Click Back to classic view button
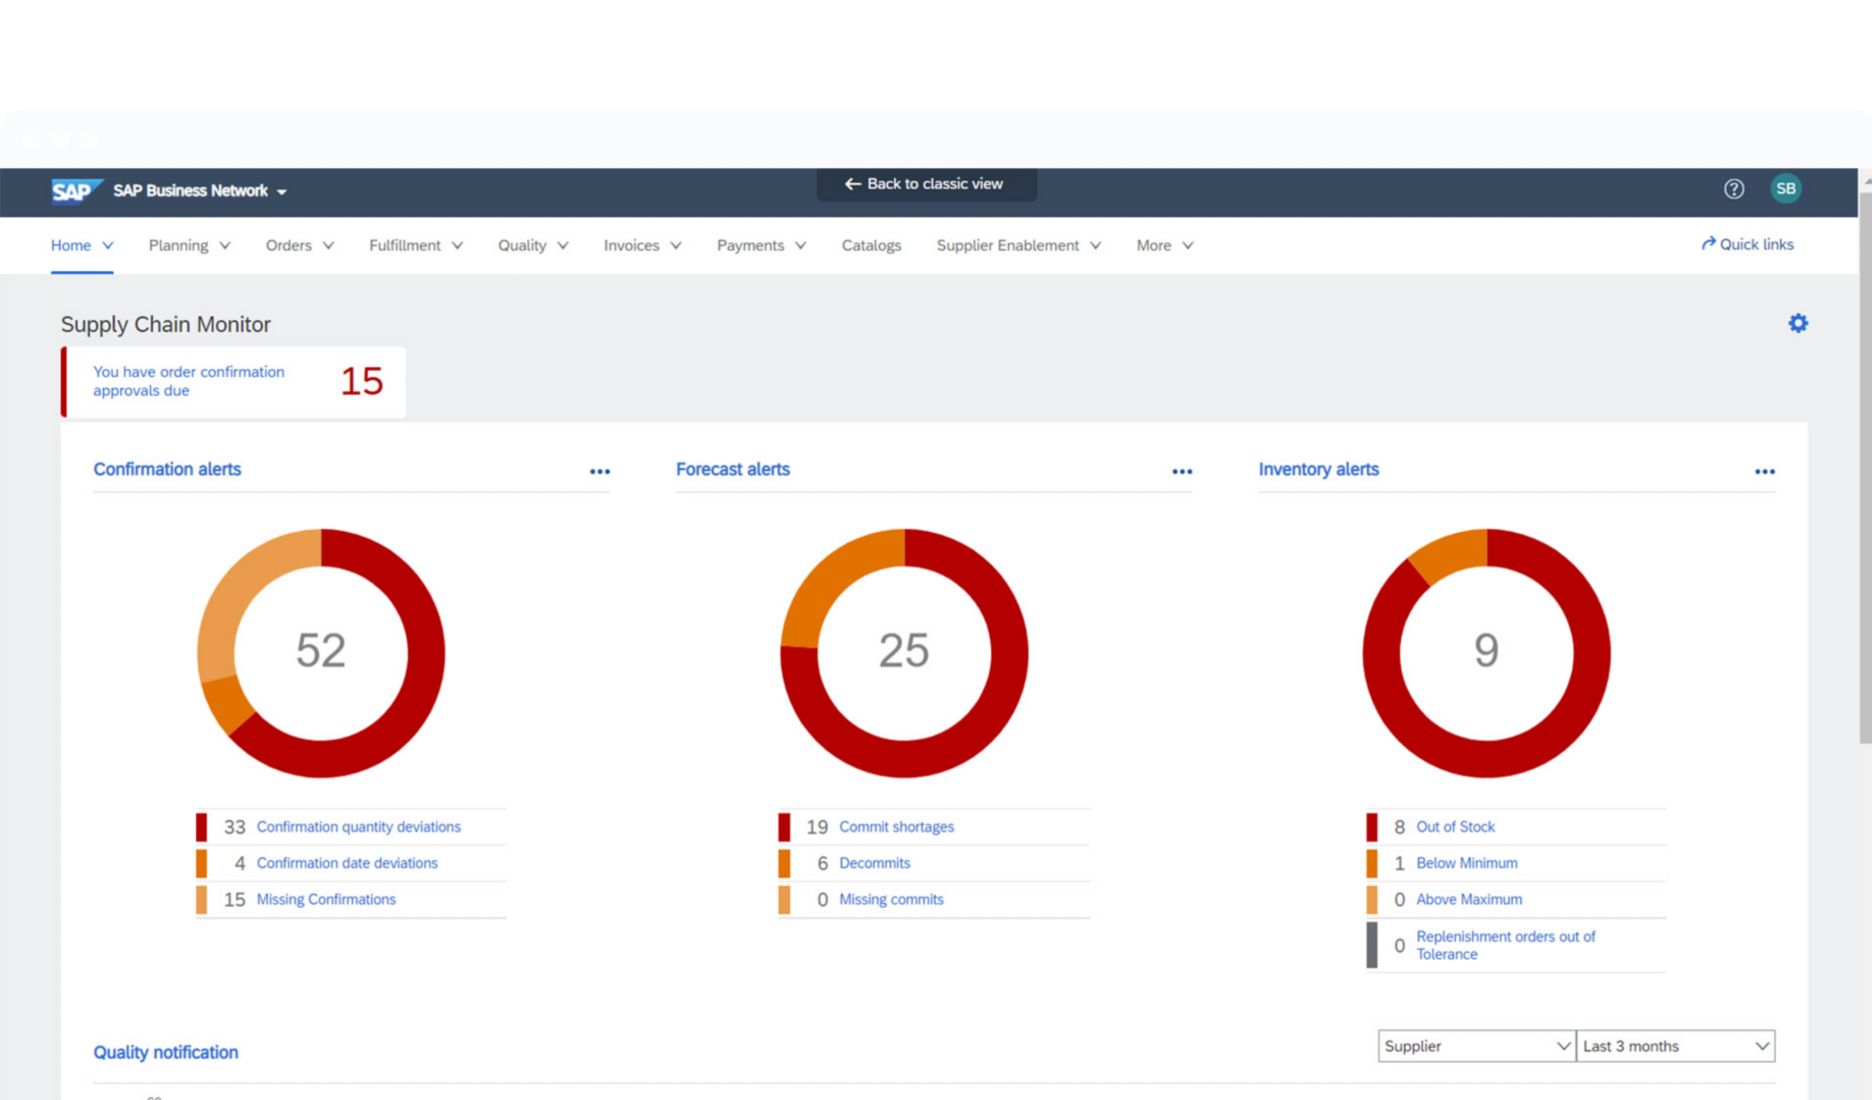The image size is (1872, 1100). pos(925,184)
